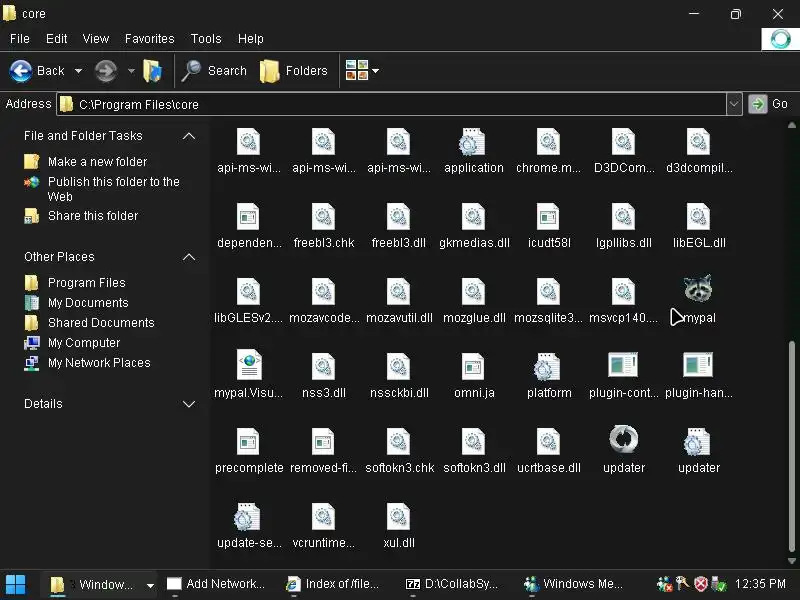Select the D3DCom... dll file icon
800x600 pixels.
coord(623,142)
